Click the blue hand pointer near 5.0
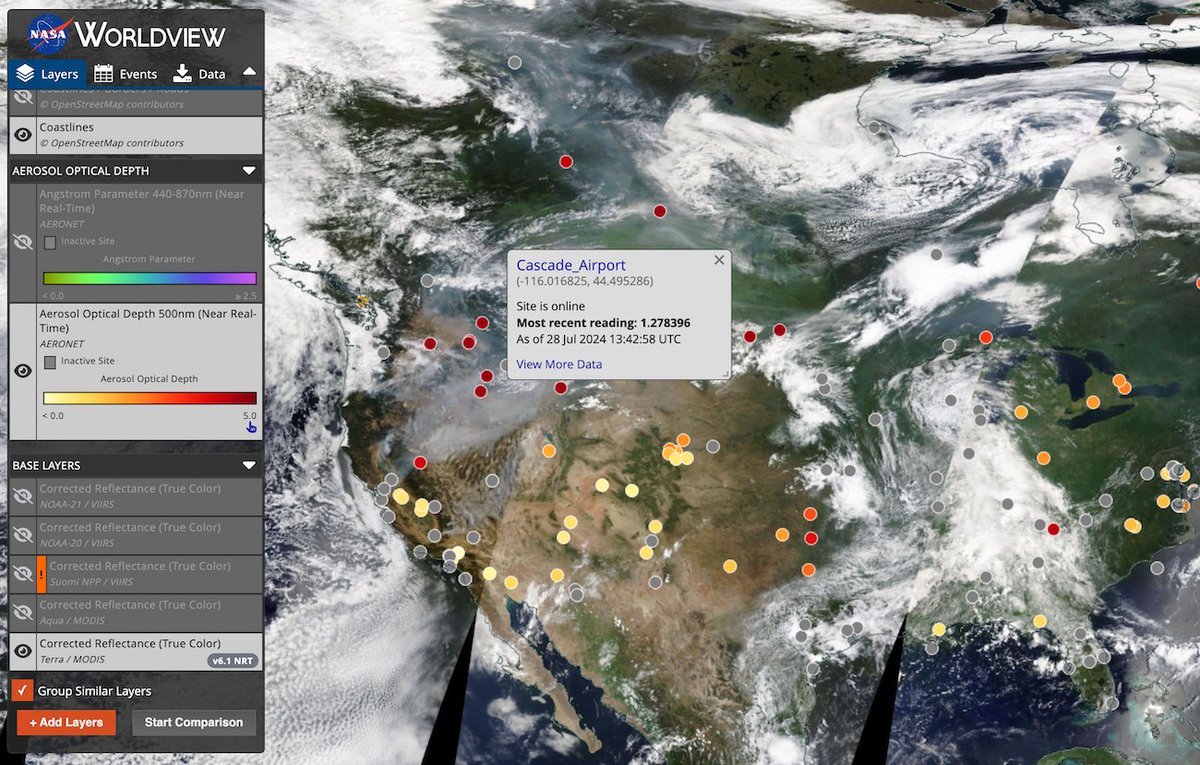 point(251,428)
